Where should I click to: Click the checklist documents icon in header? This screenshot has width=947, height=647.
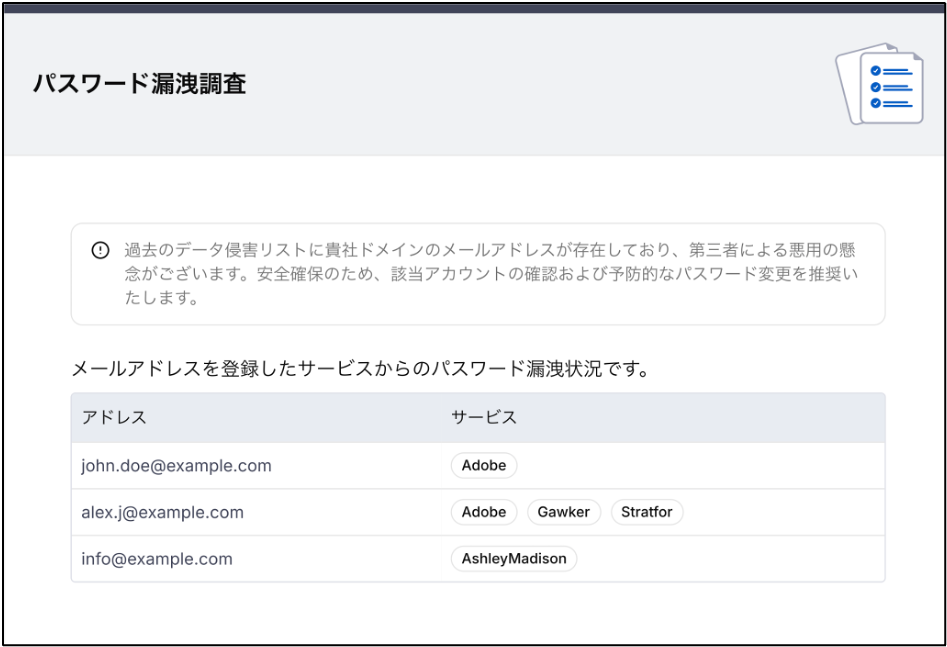[880, 84]
